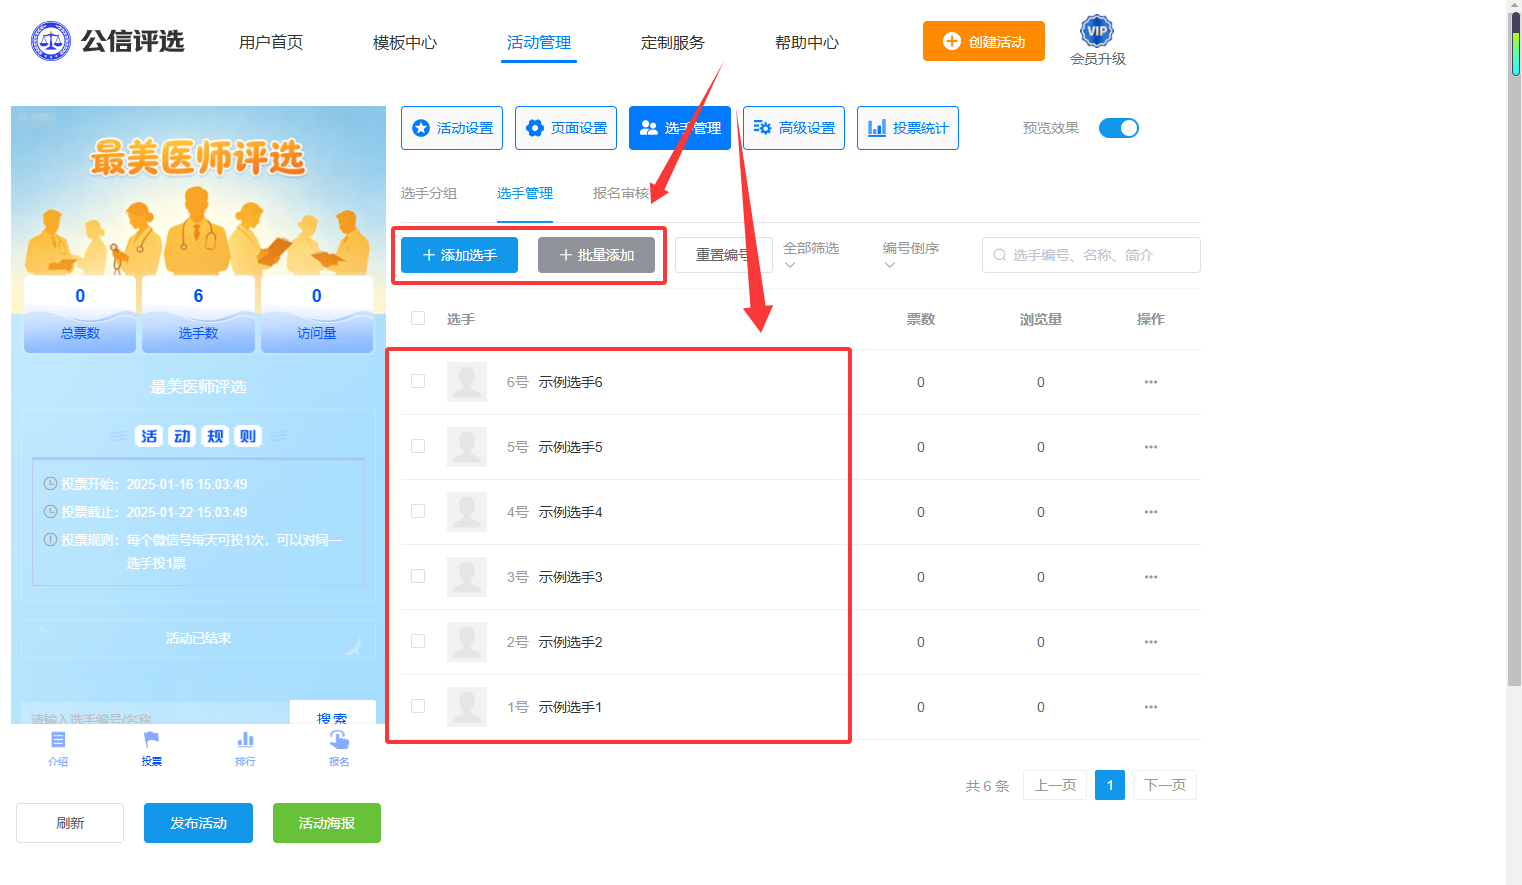This screenshot has height=885, width=1522.
Task: Go to 用户首页 in top navigation
Action: 271,42
